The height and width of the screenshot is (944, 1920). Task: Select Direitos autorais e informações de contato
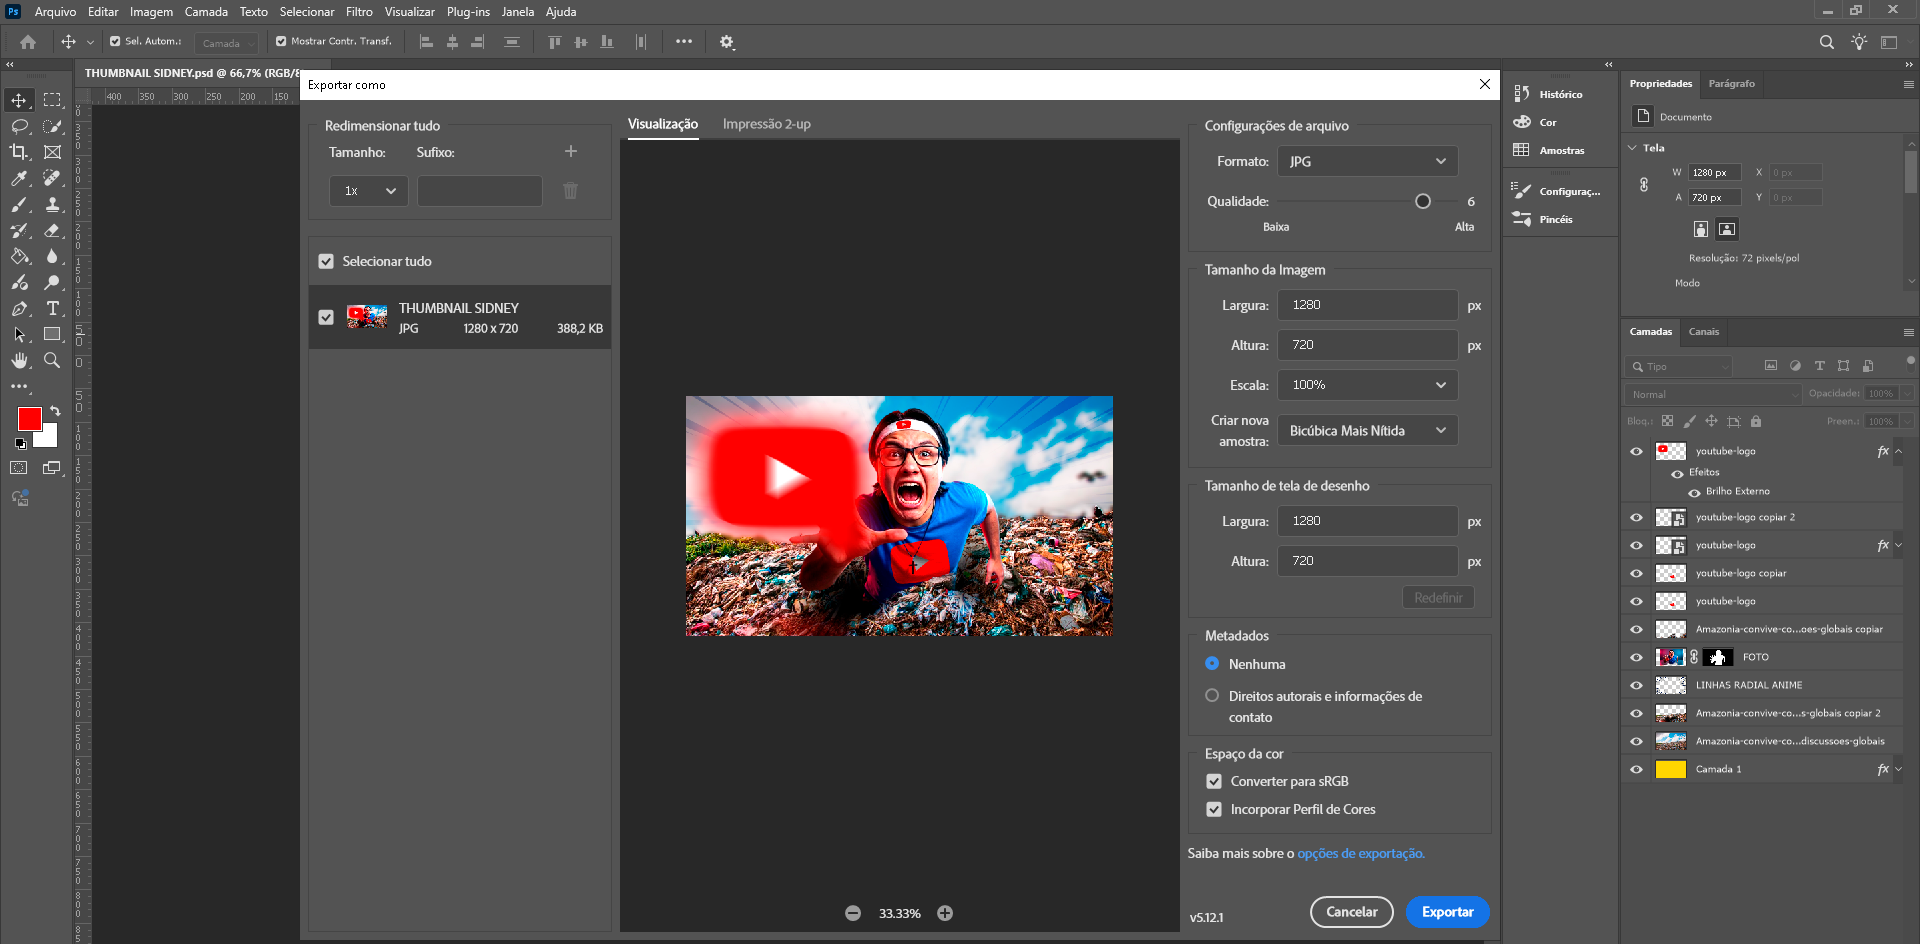(x=1212, y=696)
